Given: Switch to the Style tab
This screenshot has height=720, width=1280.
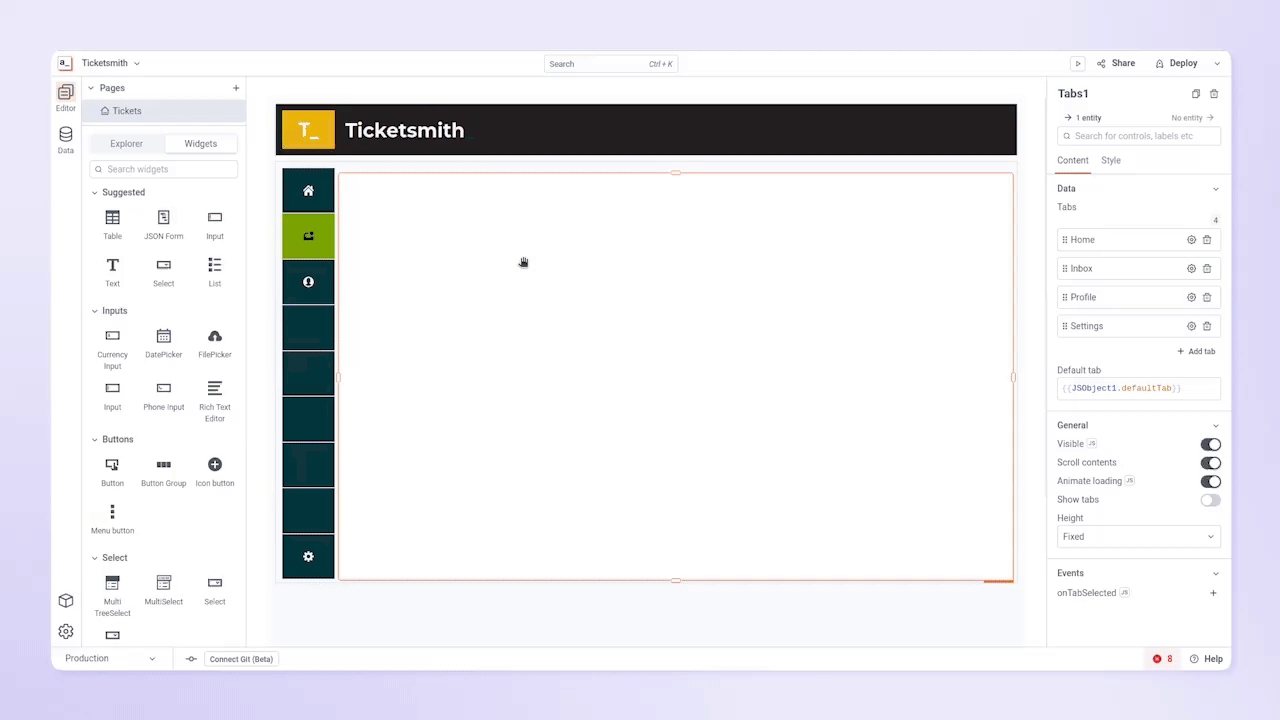Looking at the screenshot, I should (x=1110, y=160).
